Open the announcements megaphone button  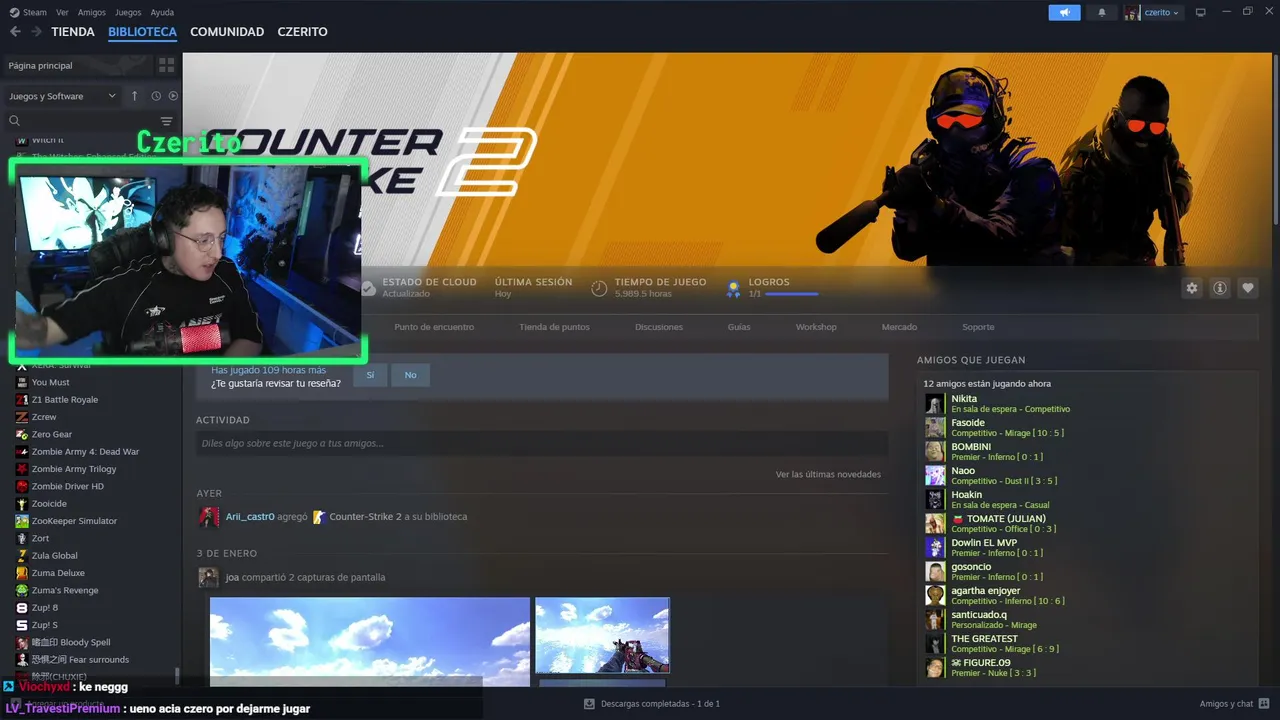click(1064, 13)
